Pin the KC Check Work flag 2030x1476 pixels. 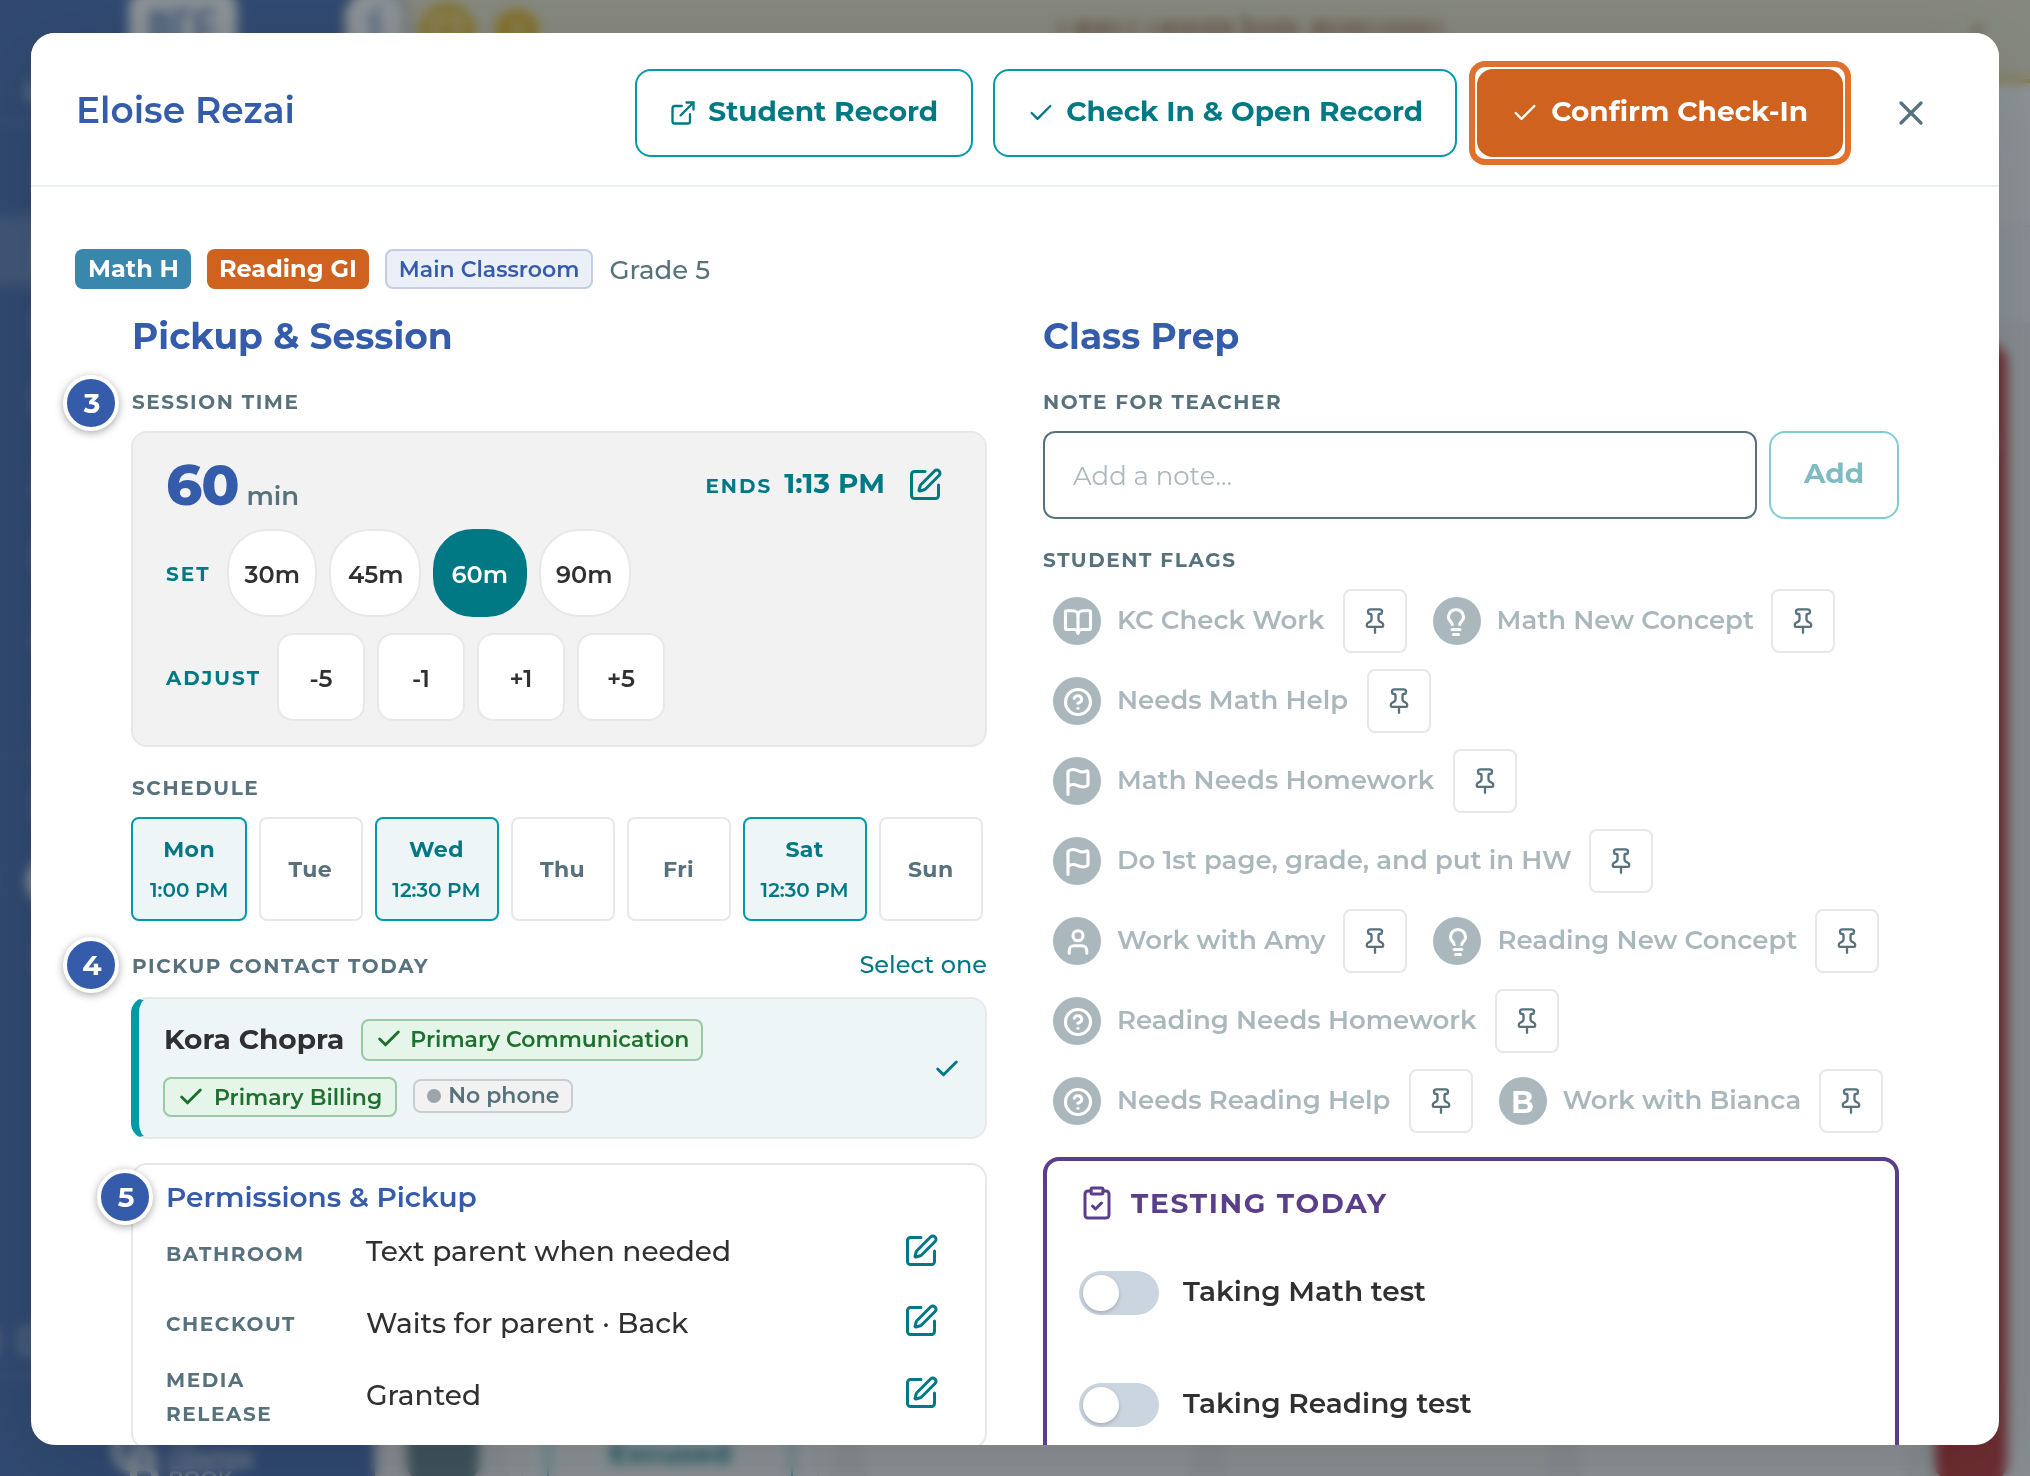(x=1375, y=621)
